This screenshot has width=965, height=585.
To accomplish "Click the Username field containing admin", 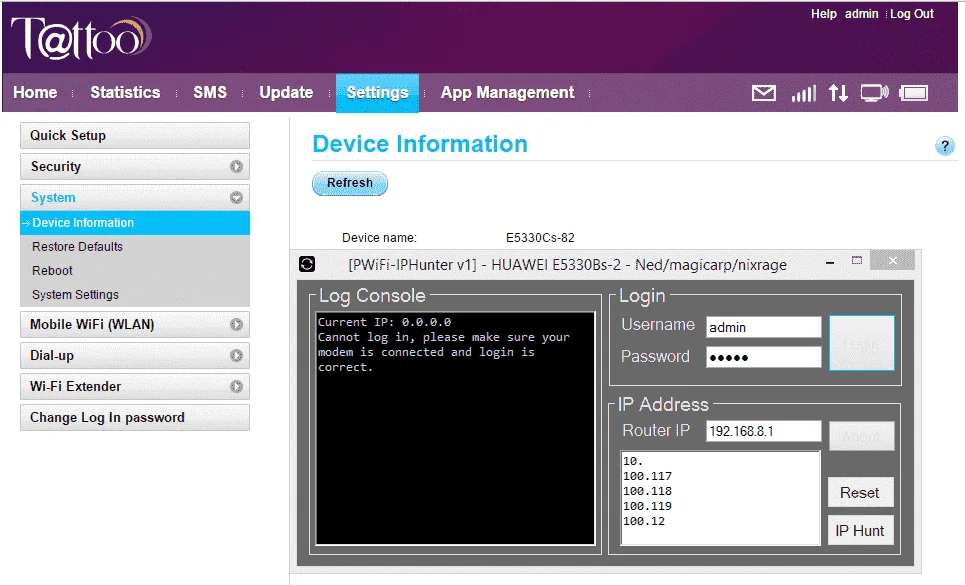I will point(764,327).
